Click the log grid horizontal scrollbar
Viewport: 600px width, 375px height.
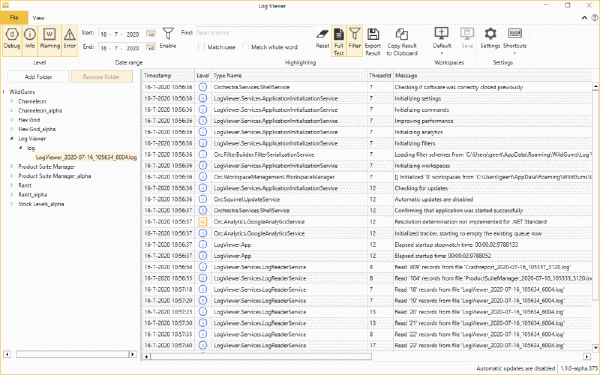click(x=261, y=357)
